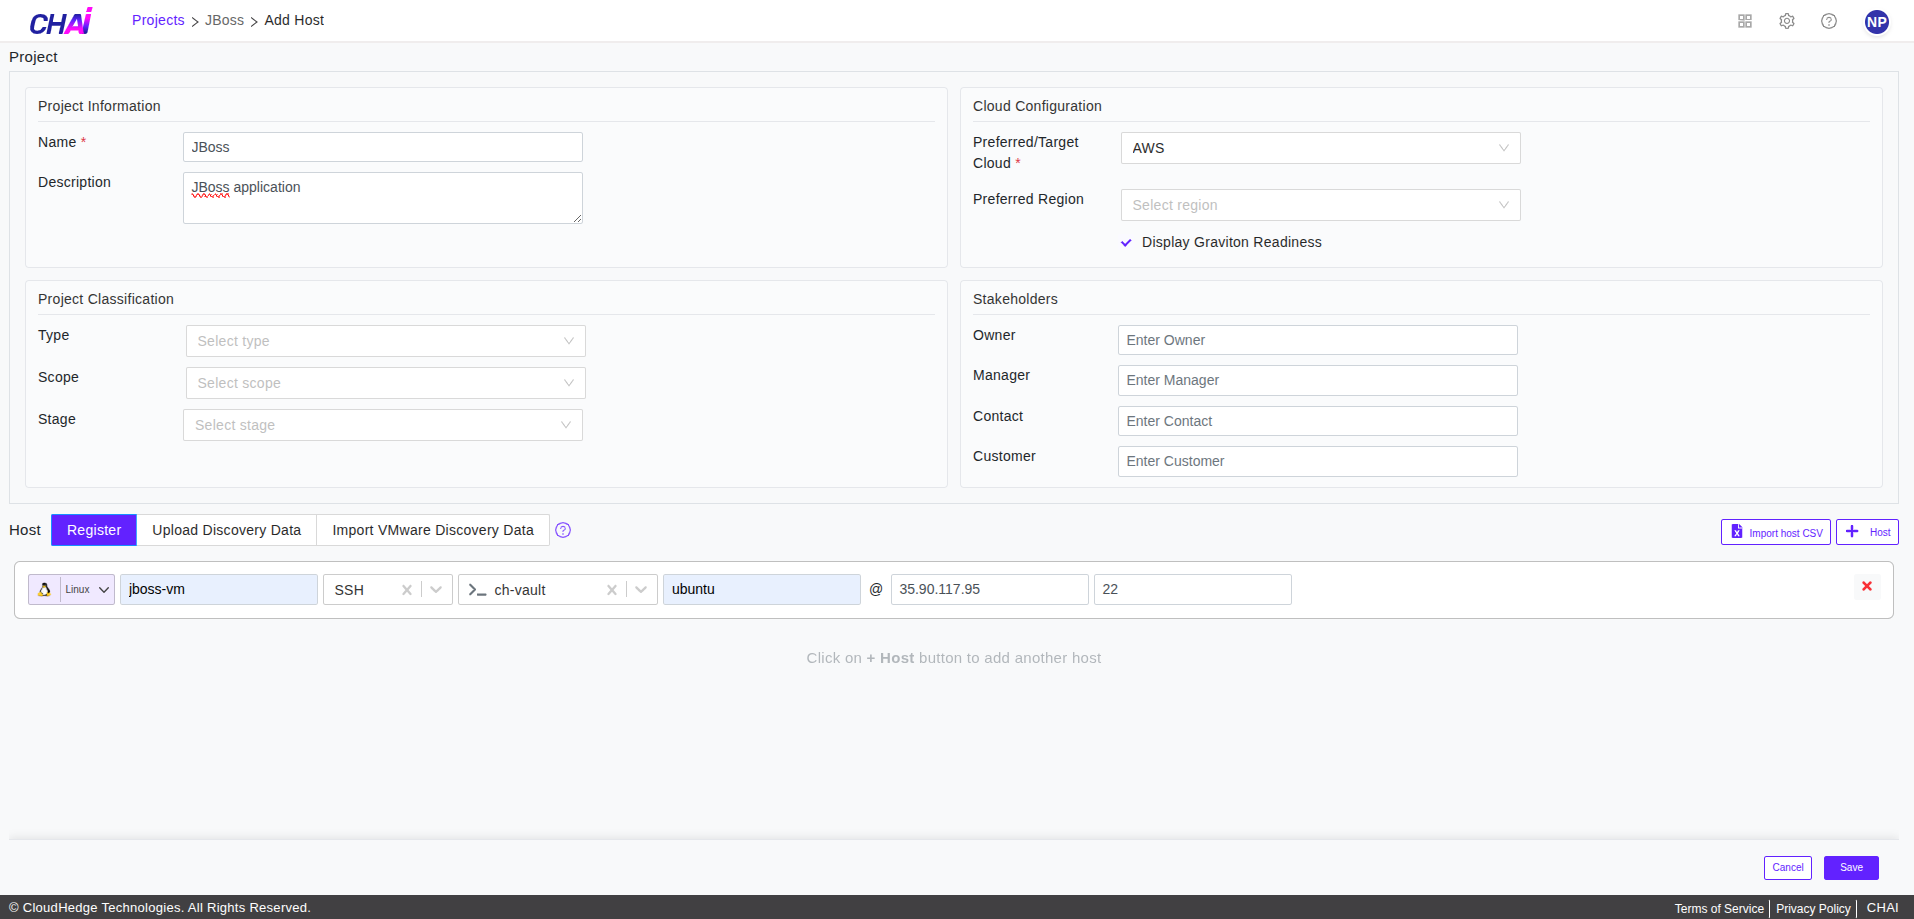Click the port 22 field
This screenshot has height=919, width=1914.
click(x=1193, y=589)
